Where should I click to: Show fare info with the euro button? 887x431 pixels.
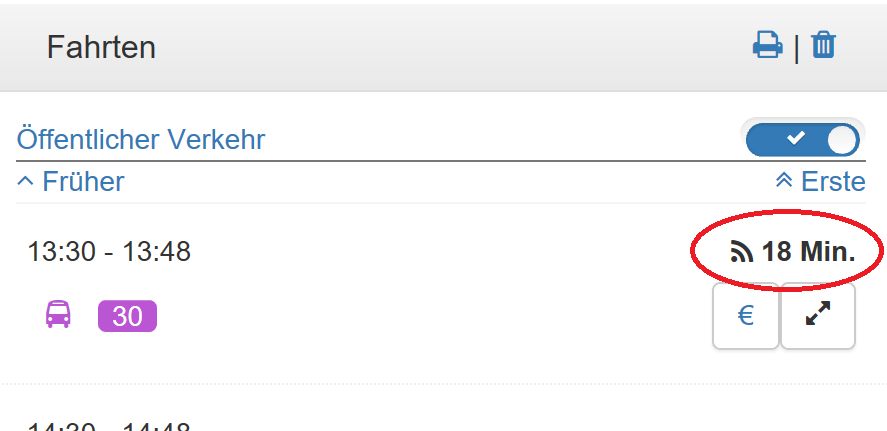(x=746, y=316)
